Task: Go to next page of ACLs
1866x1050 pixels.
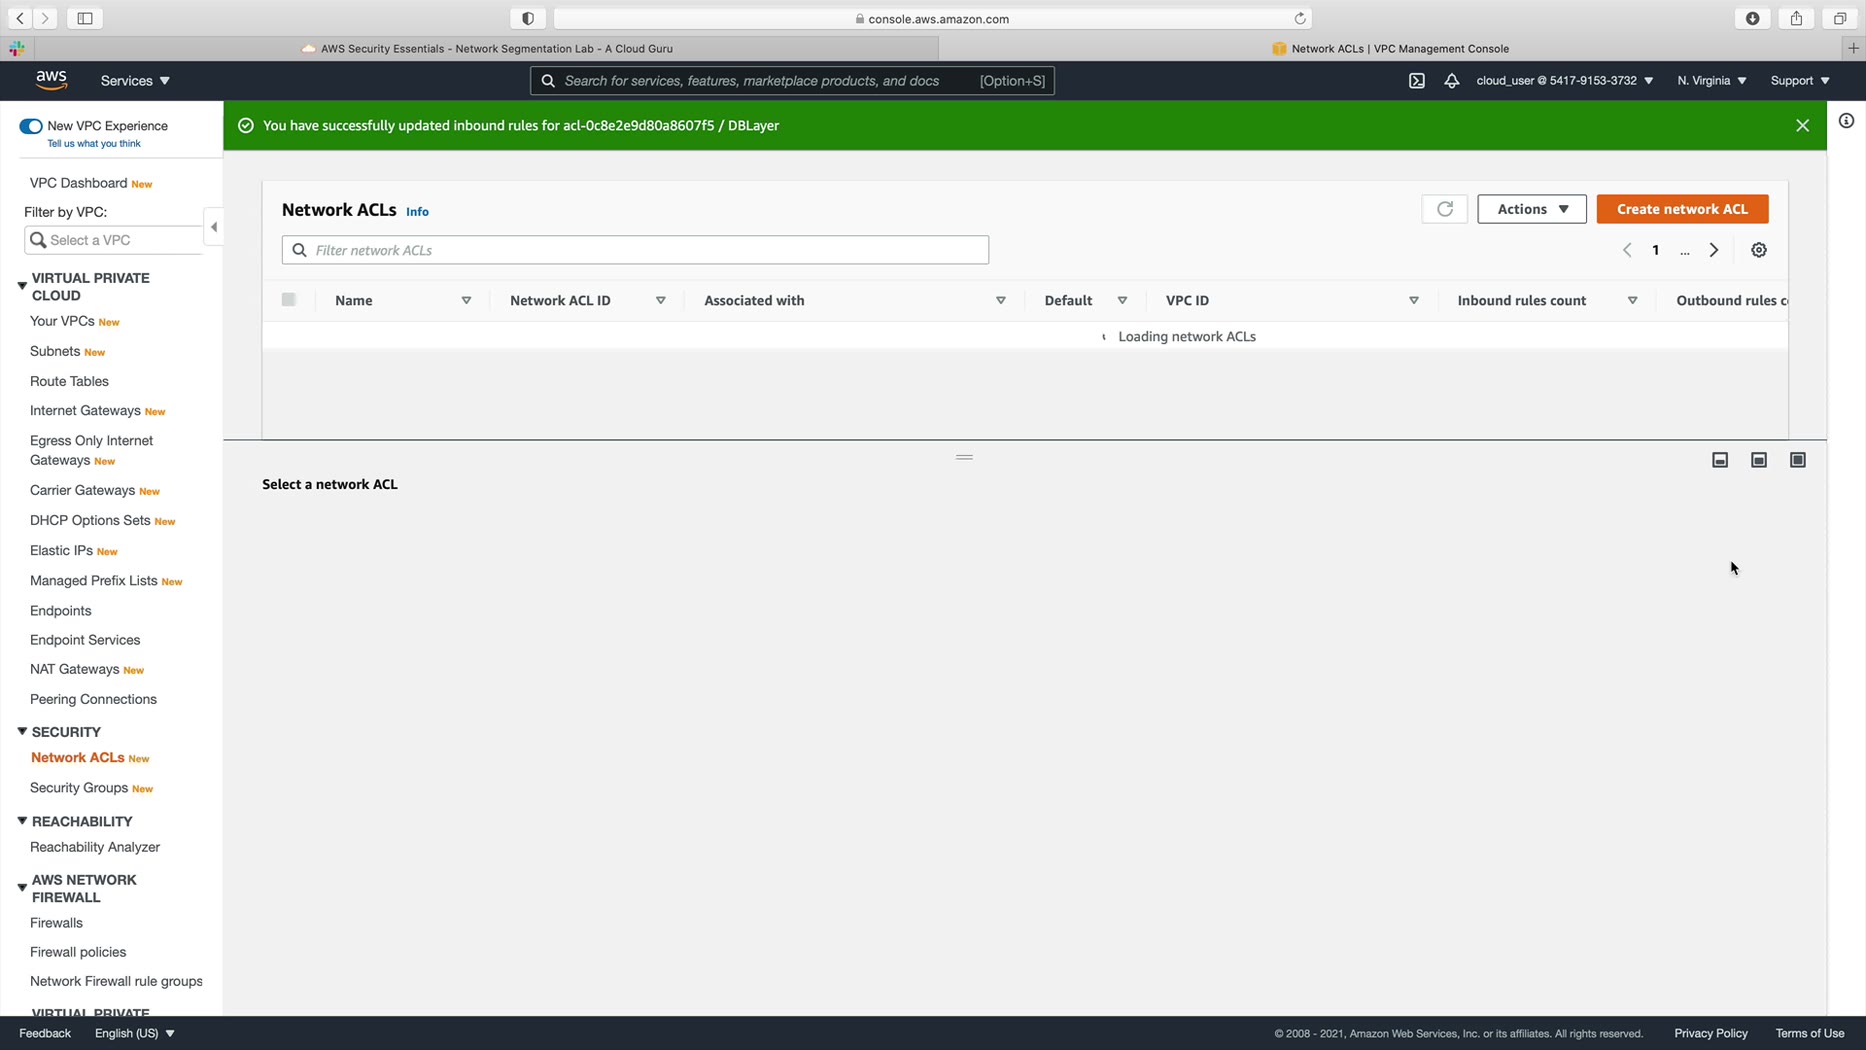Action: [1713, 250]
